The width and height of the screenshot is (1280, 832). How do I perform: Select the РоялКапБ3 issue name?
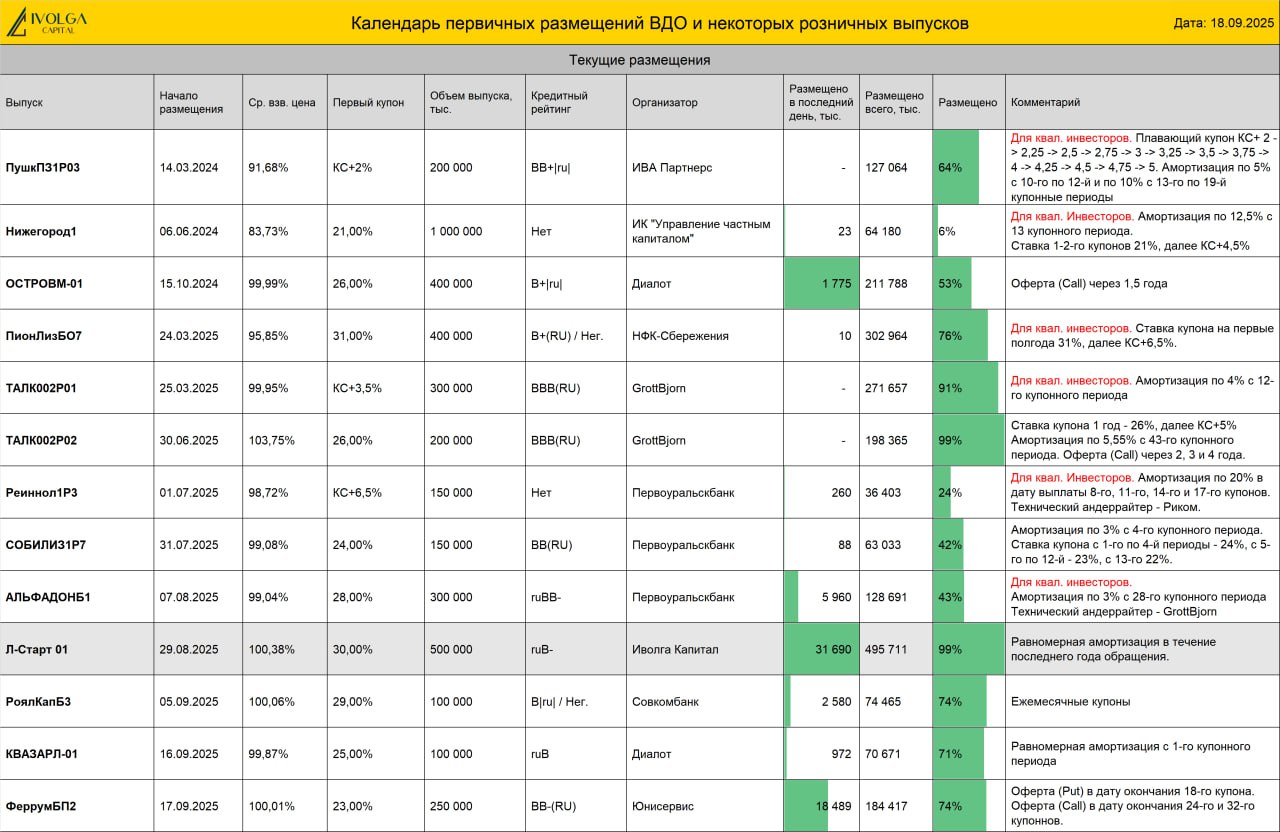tap(38, 701)
